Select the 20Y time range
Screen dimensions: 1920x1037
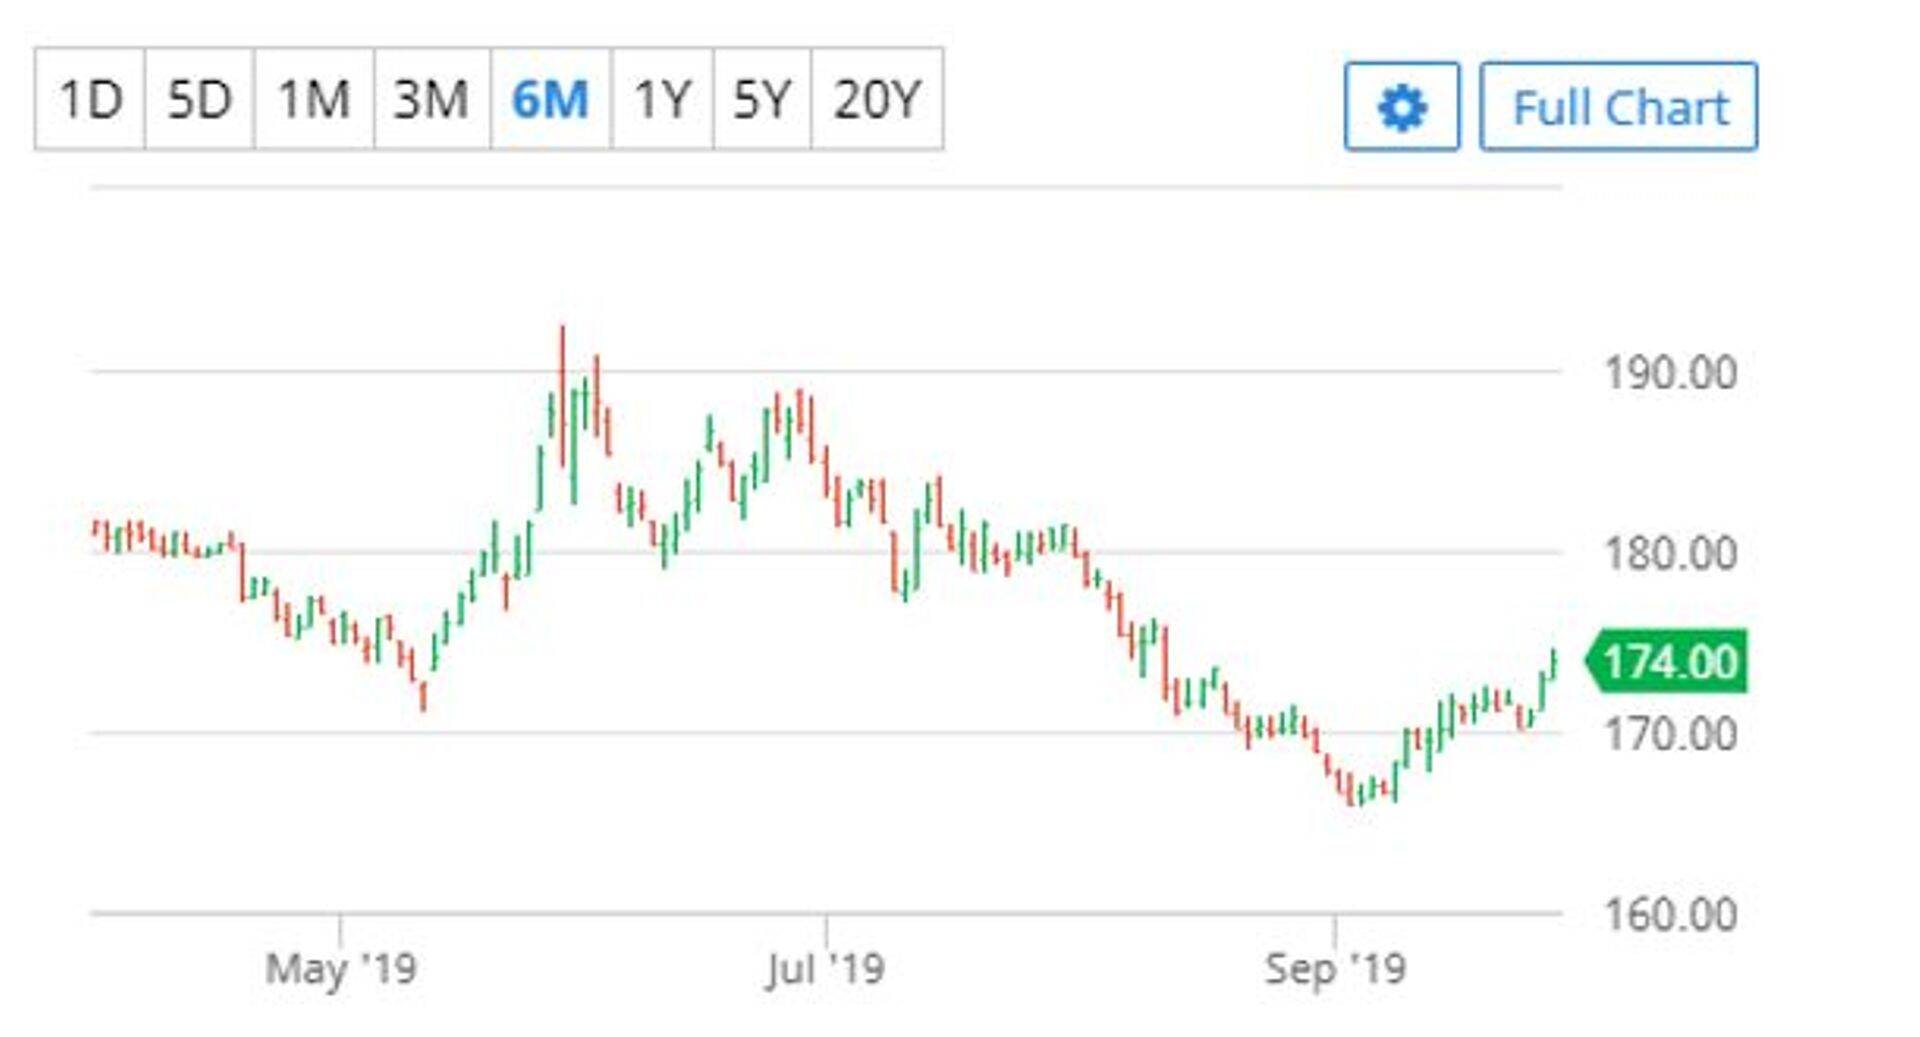click(x=876, y=99)
